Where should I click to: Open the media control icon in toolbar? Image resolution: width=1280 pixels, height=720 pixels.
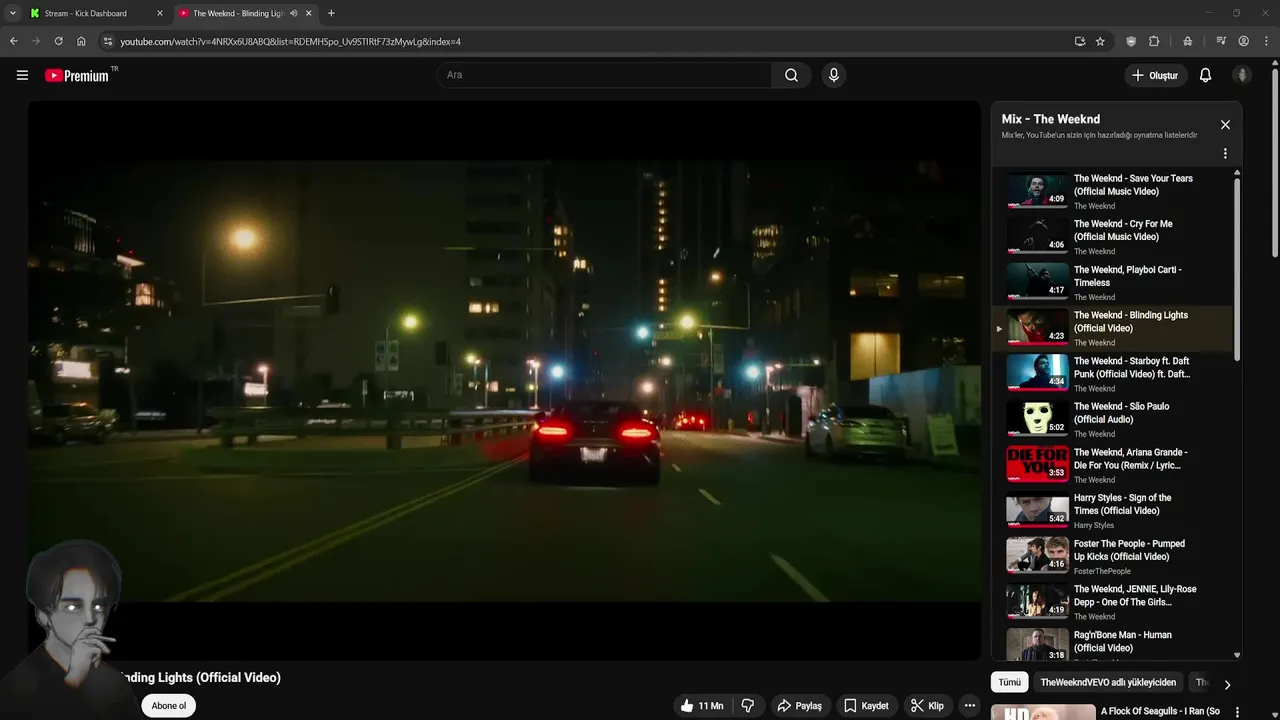(1220, 41)
